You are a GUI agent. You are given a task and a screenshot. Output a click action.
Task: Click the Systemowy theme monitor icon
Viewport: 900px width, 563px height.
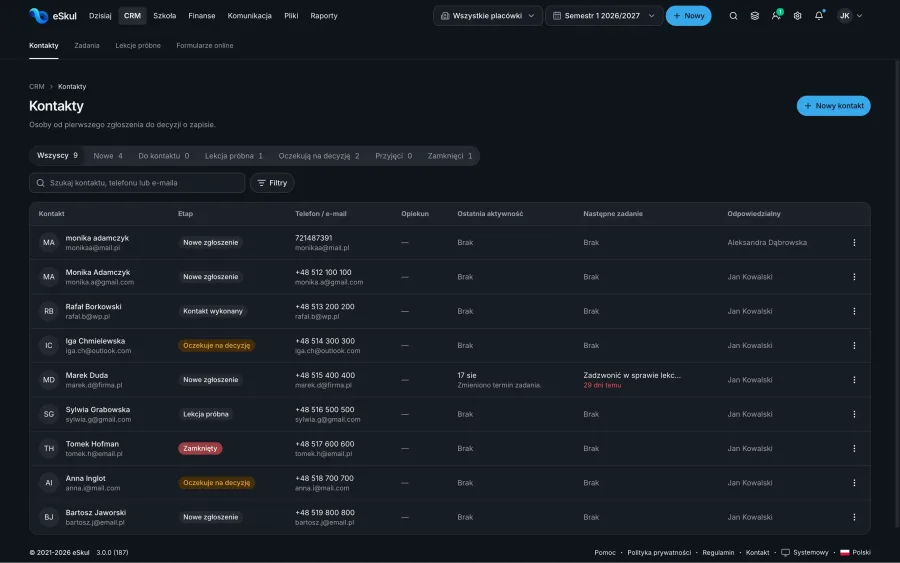(785, 553)
